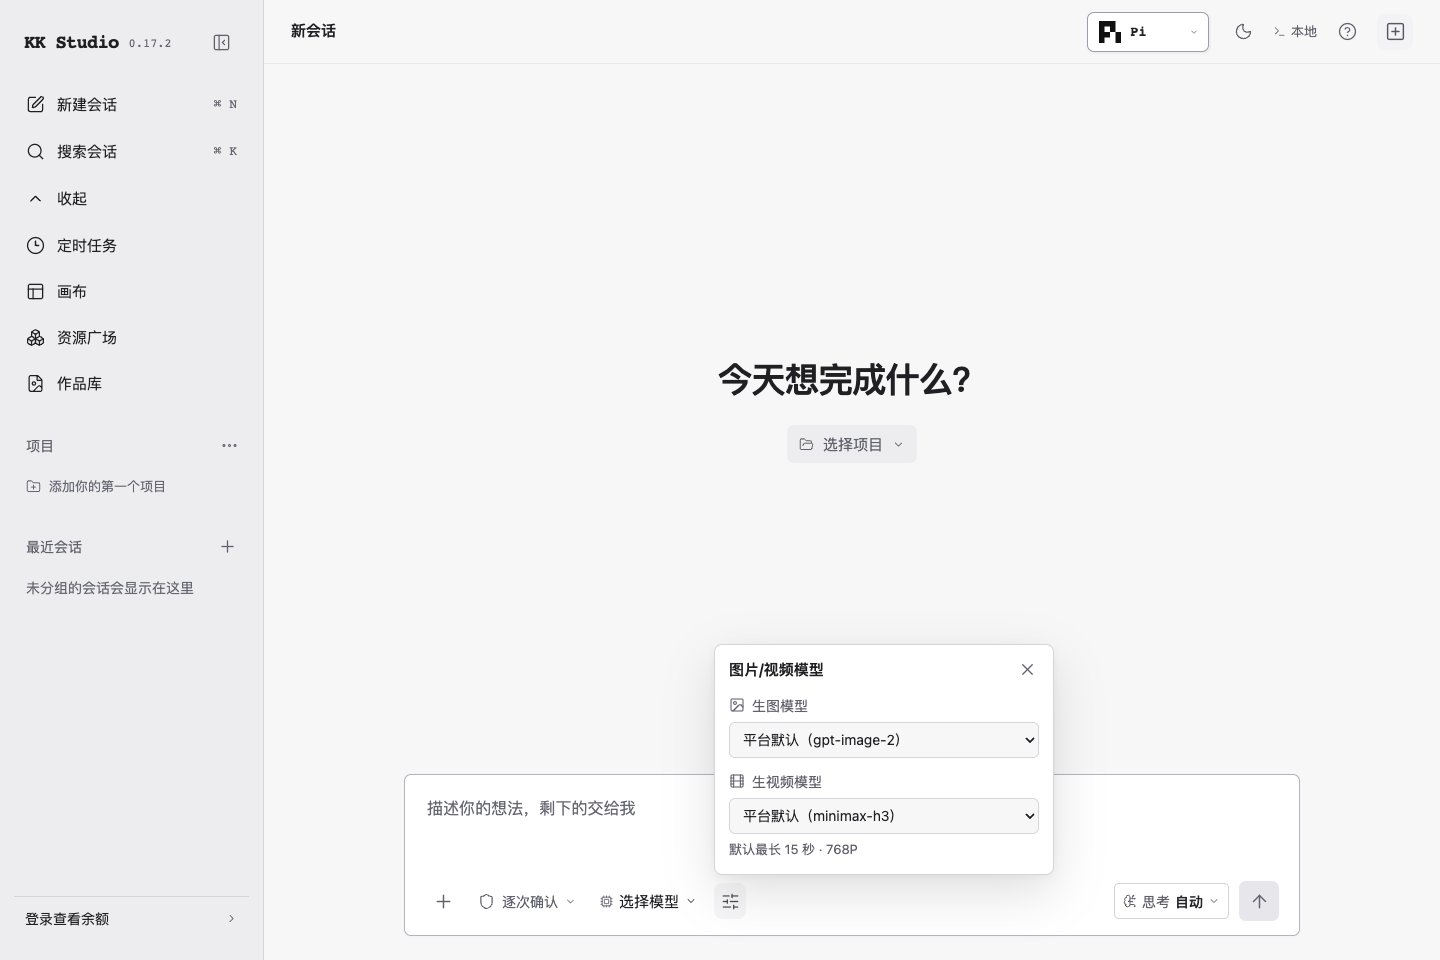Open 搜索会话 search

coord(132,151)
